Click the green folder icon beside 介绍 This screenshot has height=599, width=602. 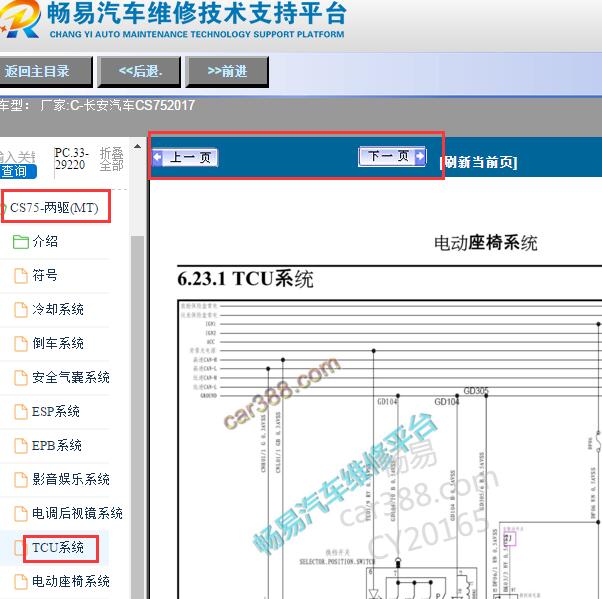pyautogui.click(x=21, y=242)
